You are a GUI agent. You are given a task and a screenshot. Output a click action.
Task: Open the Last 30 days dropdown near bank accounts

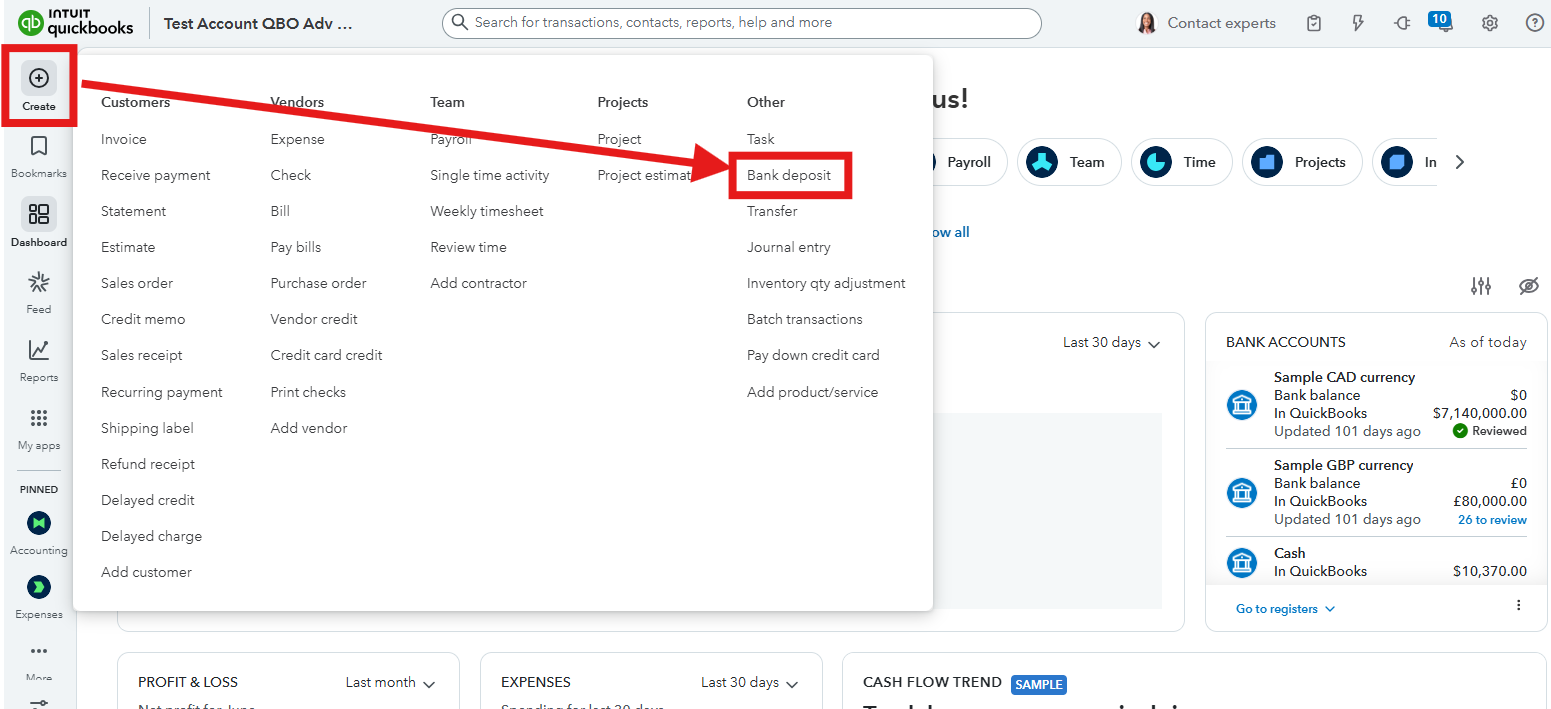click(x=1111, y=343)
